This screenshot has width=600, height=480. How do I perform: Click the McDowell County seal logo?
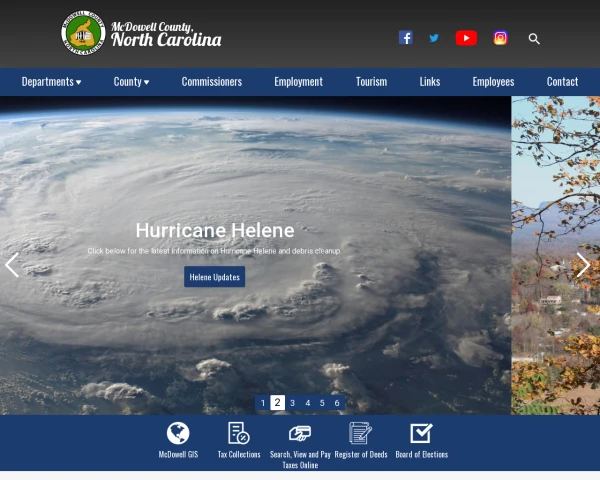point(83,33)
